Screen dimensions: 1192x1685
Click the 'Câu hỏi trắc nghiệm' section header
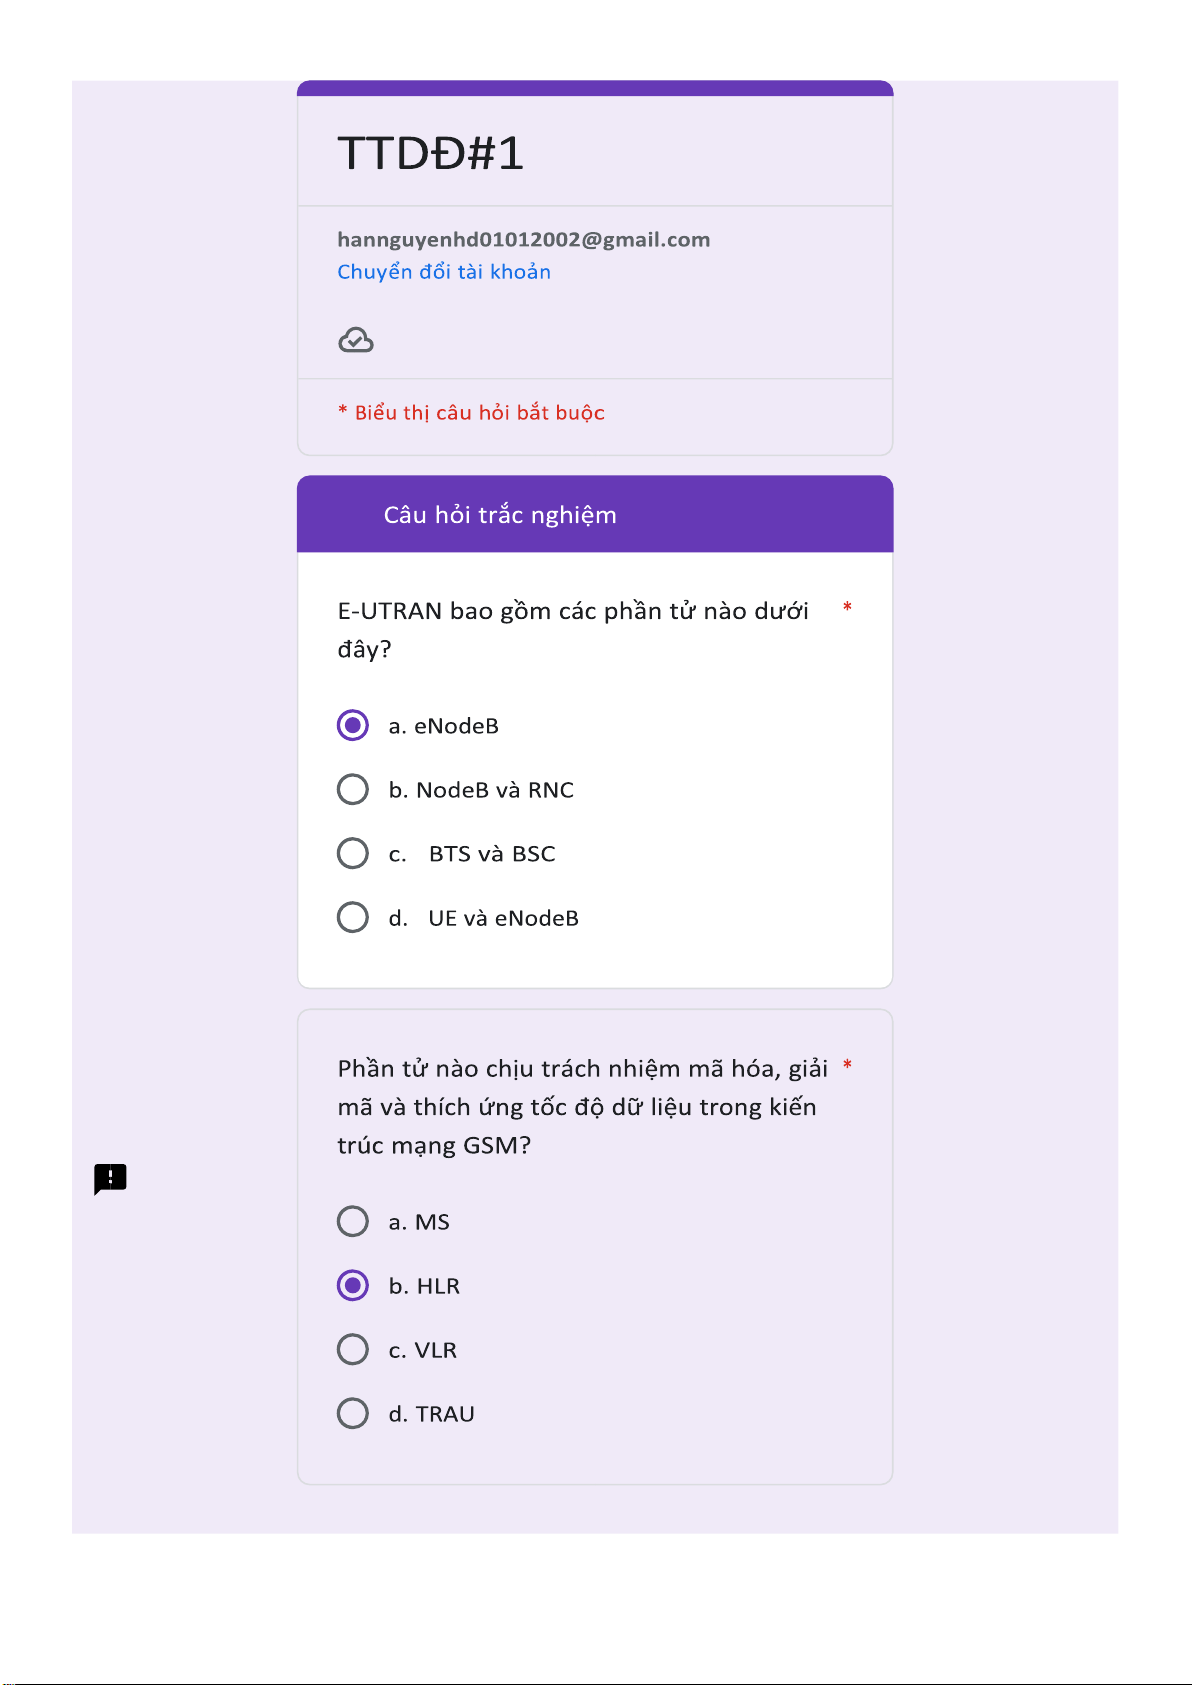point(500,515)
